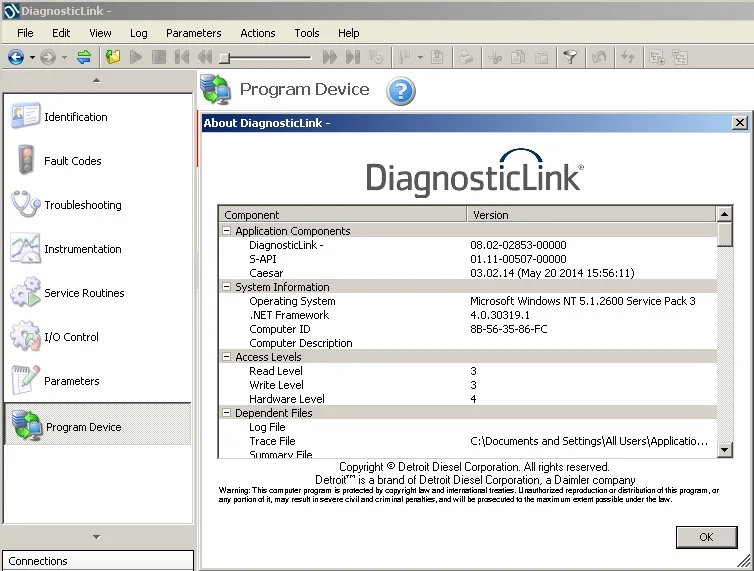Image resolution: width=754 pixels, height=571 pixels.
Task: Open the Parameters menu in menu bar
Action: [x=193, y=33]
